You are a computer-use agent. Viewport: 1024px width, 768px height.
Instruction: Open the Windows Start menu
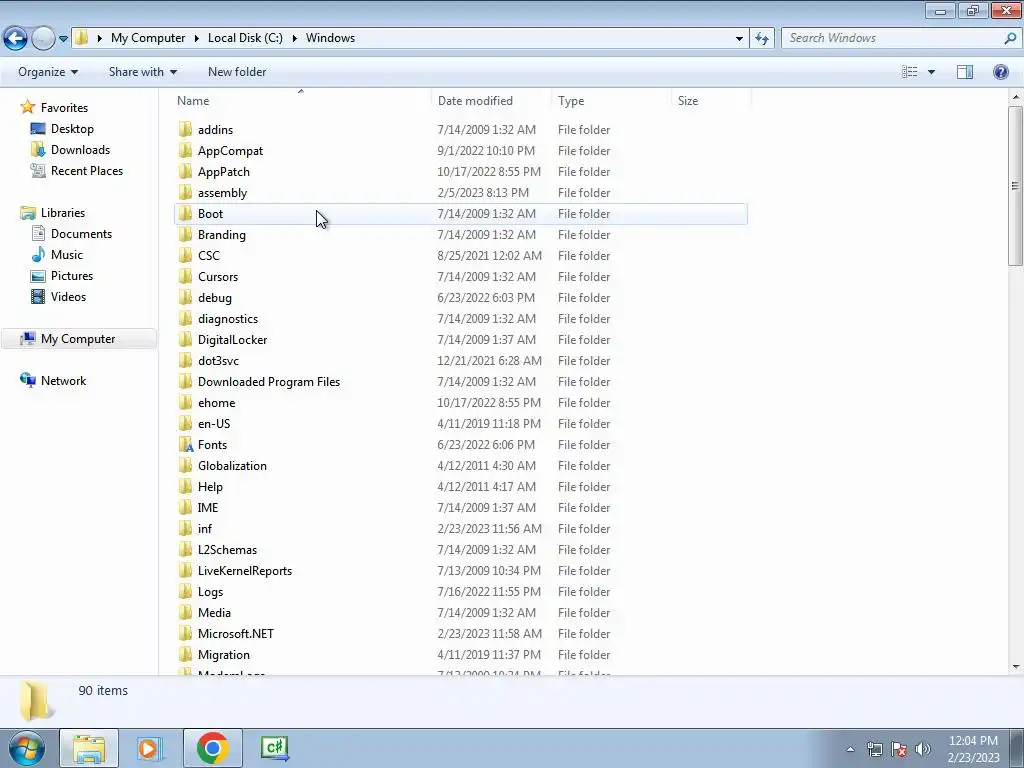coord(27,748)
